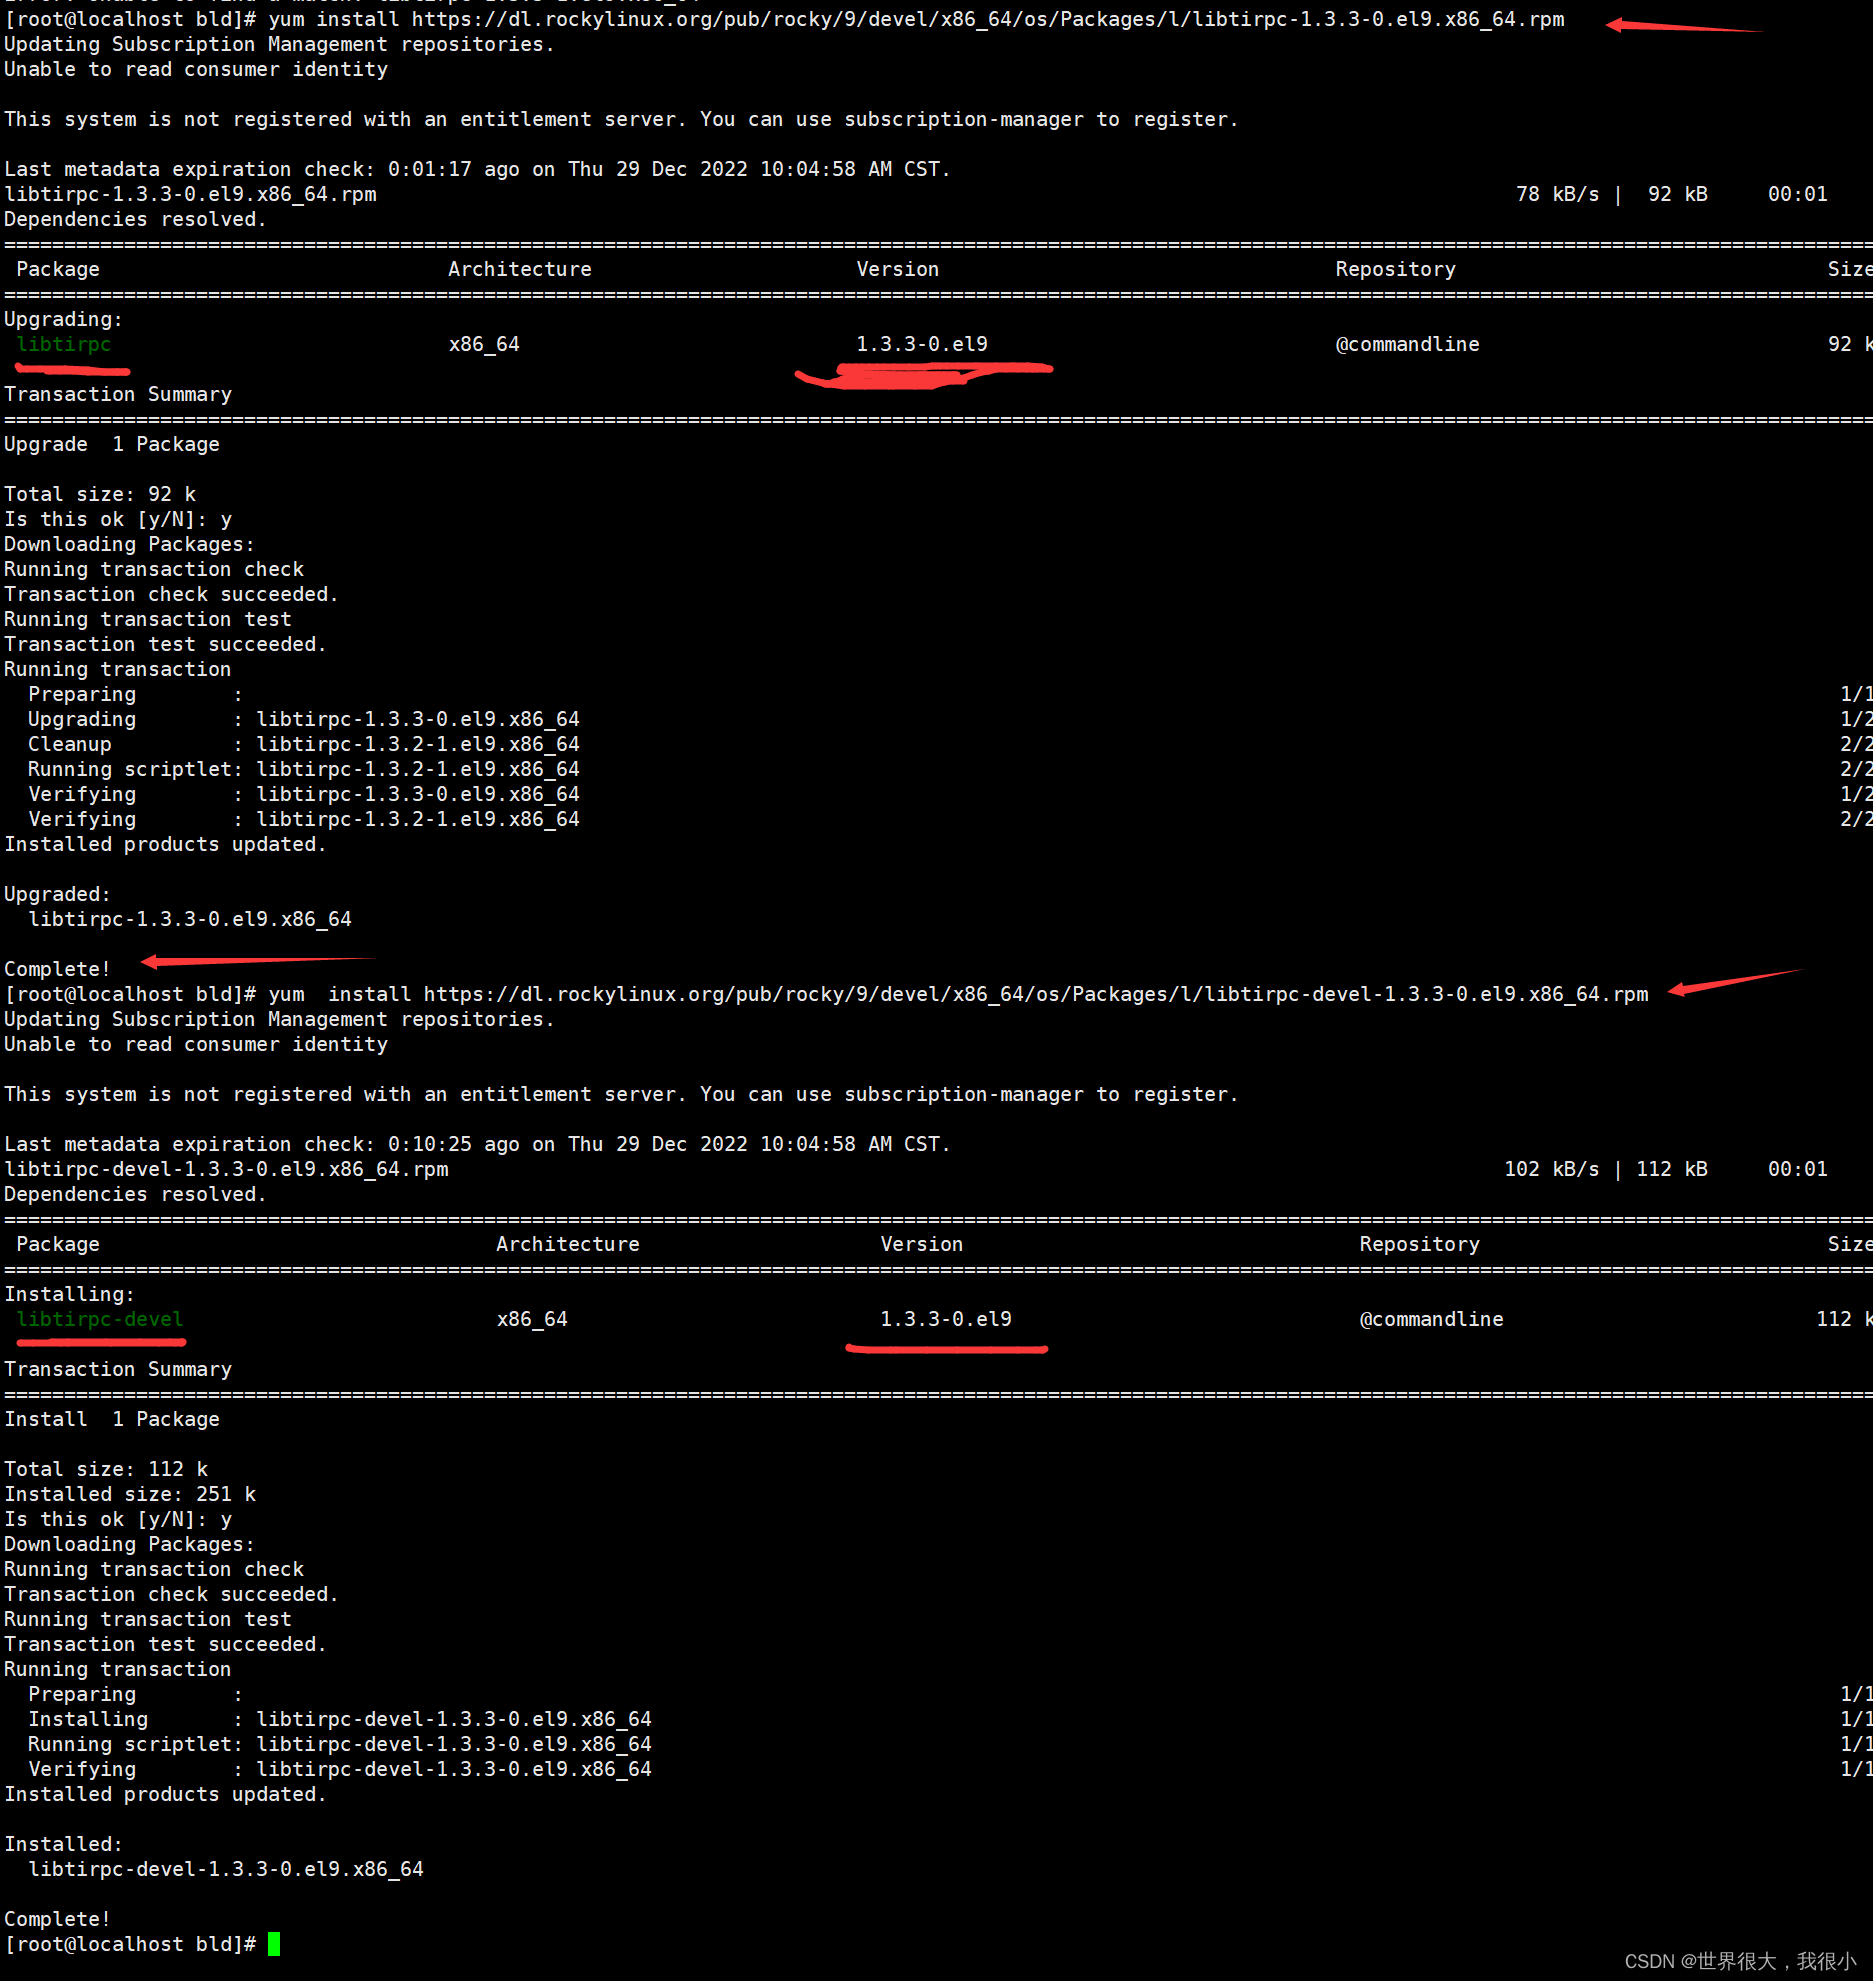Click the @commandline repository label
Image resolution: width=1873 pixels, height=1981 pixels.
click(1407, 343)
